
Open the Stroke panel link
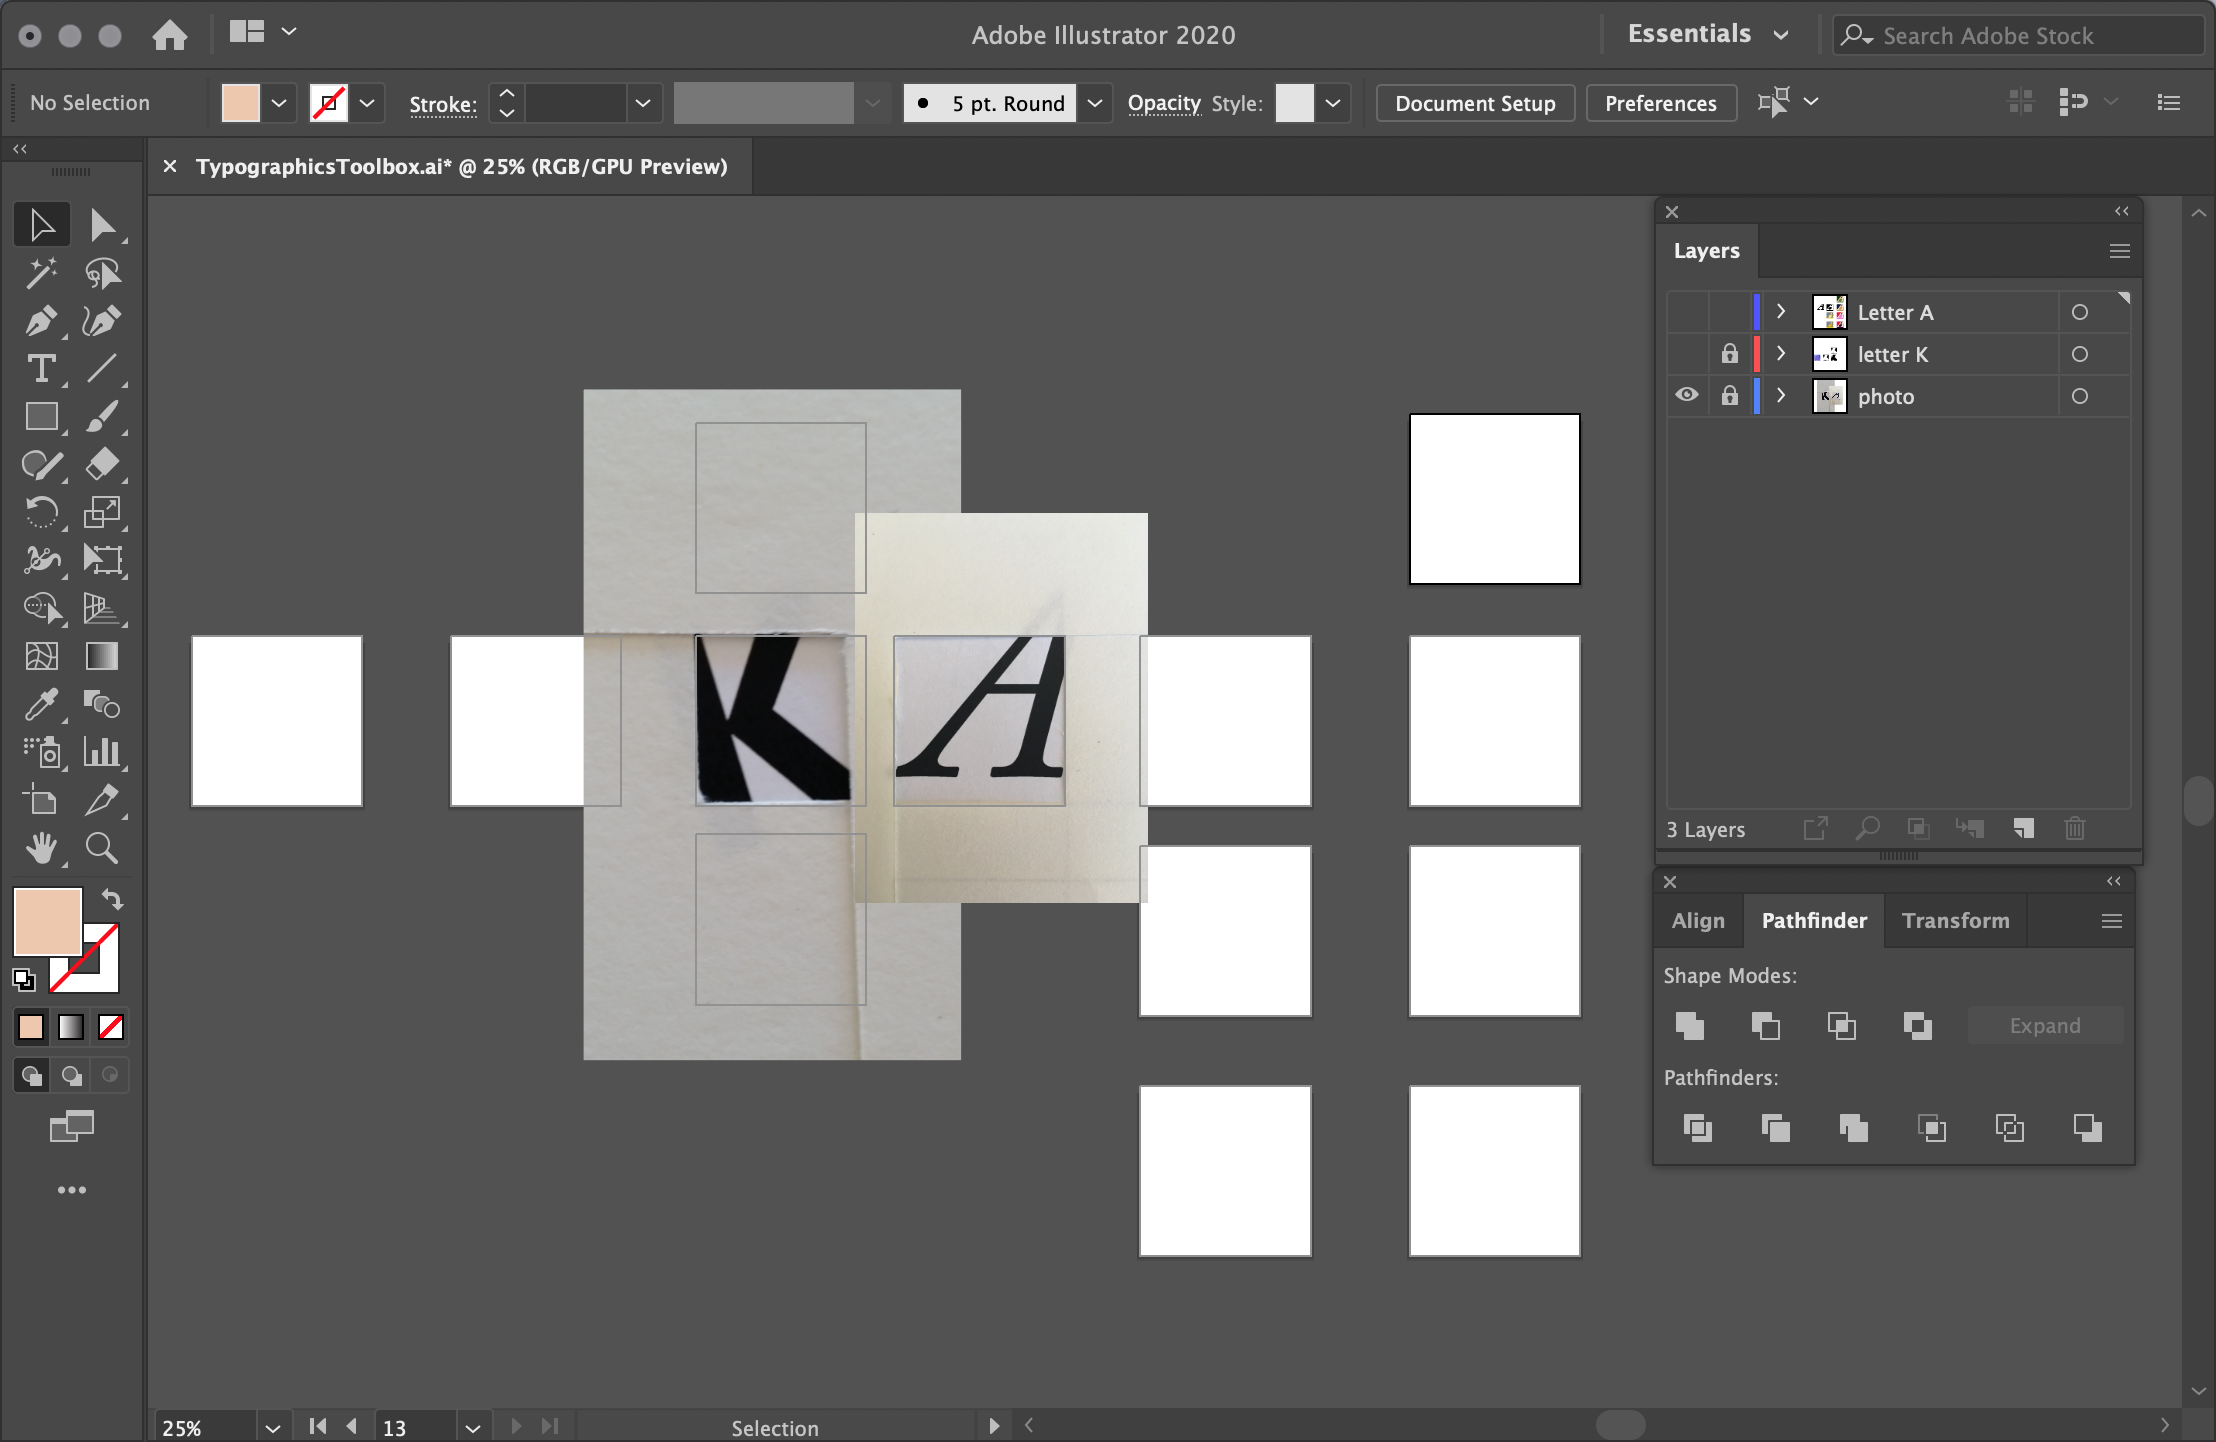[442, 104]
